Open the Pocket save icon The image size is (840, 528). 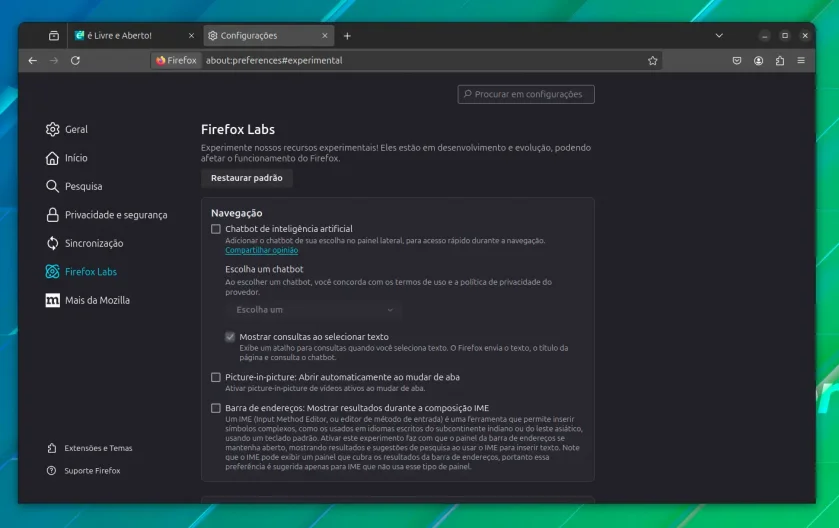pyautogui.click(x=737, y=61)
